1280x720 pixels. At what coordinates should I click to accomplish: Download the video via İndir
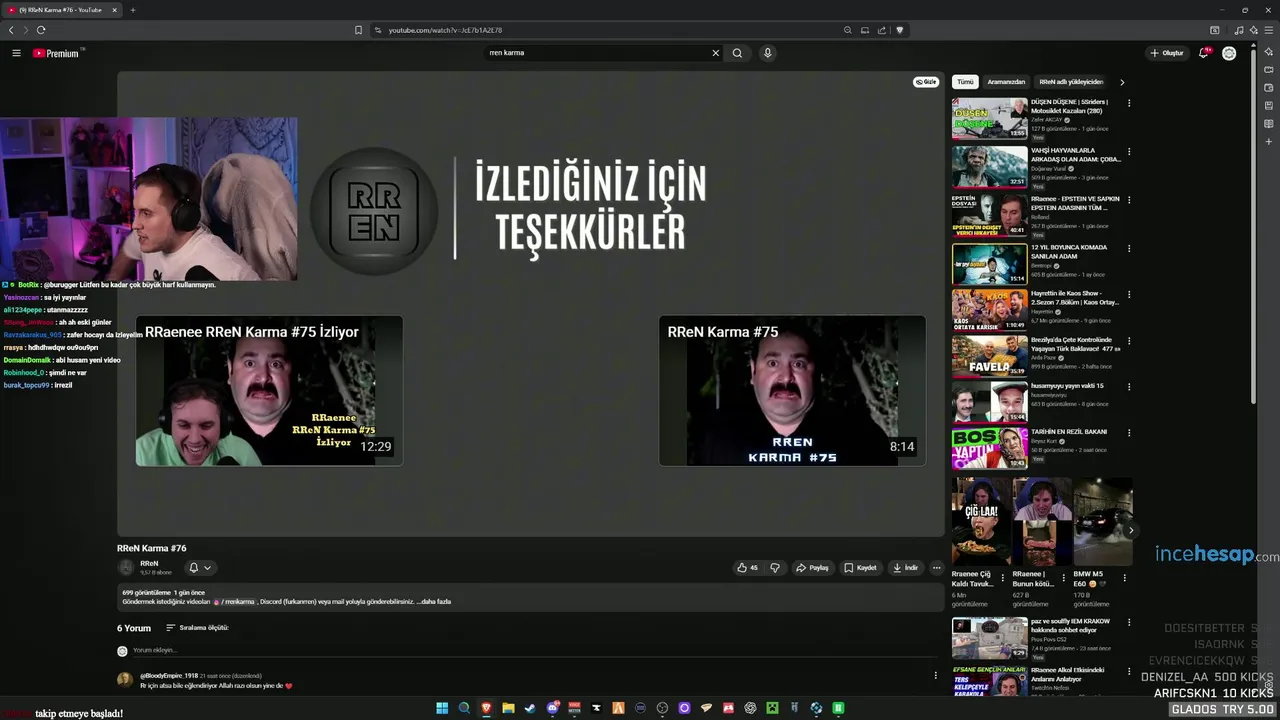click(x=905, y=567)
